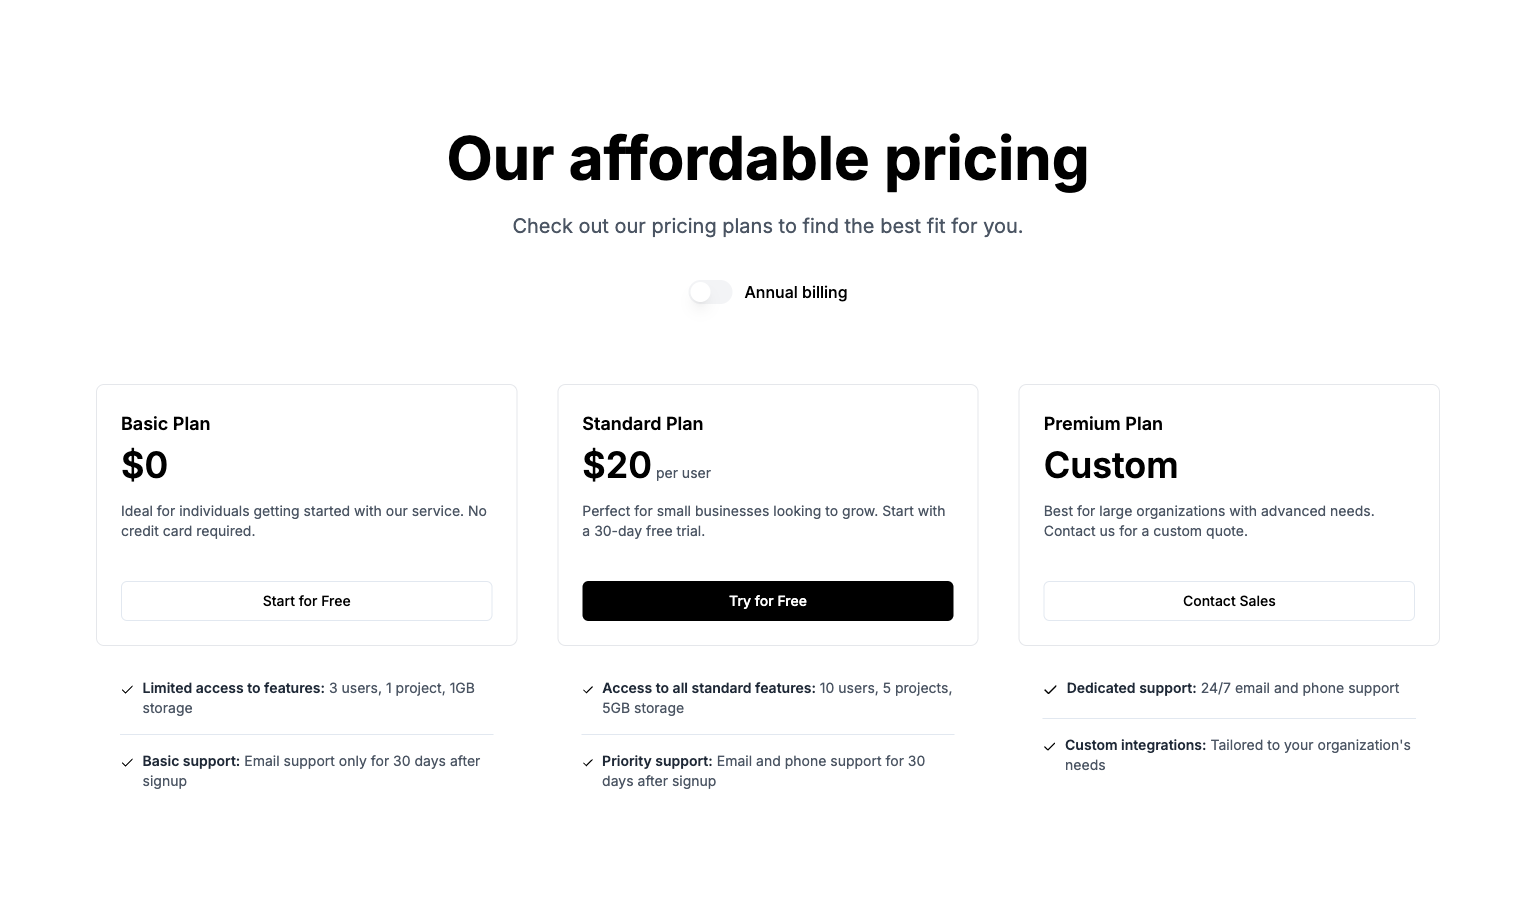1536x919 pixels.
Task: Click the Contact Sales button
Action: 1229,601
